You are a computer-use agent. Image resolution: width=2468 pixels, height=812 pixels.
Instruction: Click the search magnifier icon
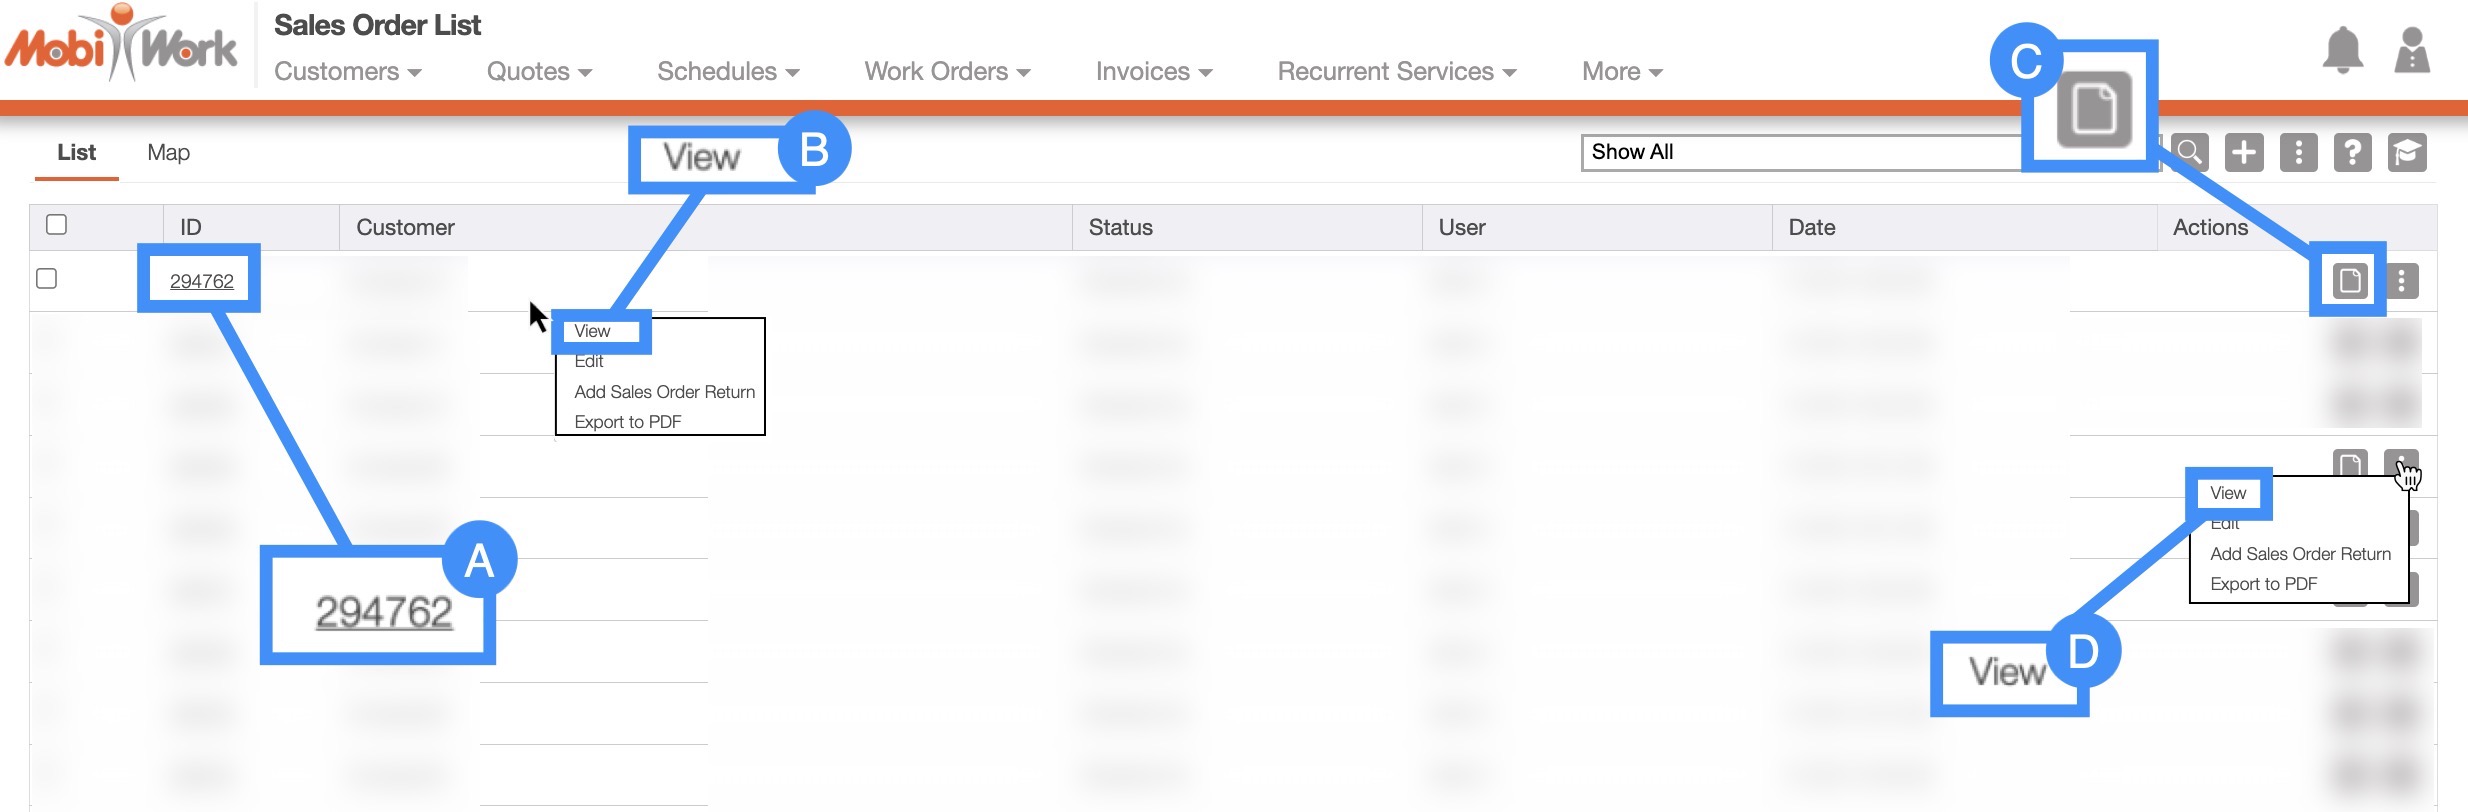pyautogui.click(x=2189, y=153)
